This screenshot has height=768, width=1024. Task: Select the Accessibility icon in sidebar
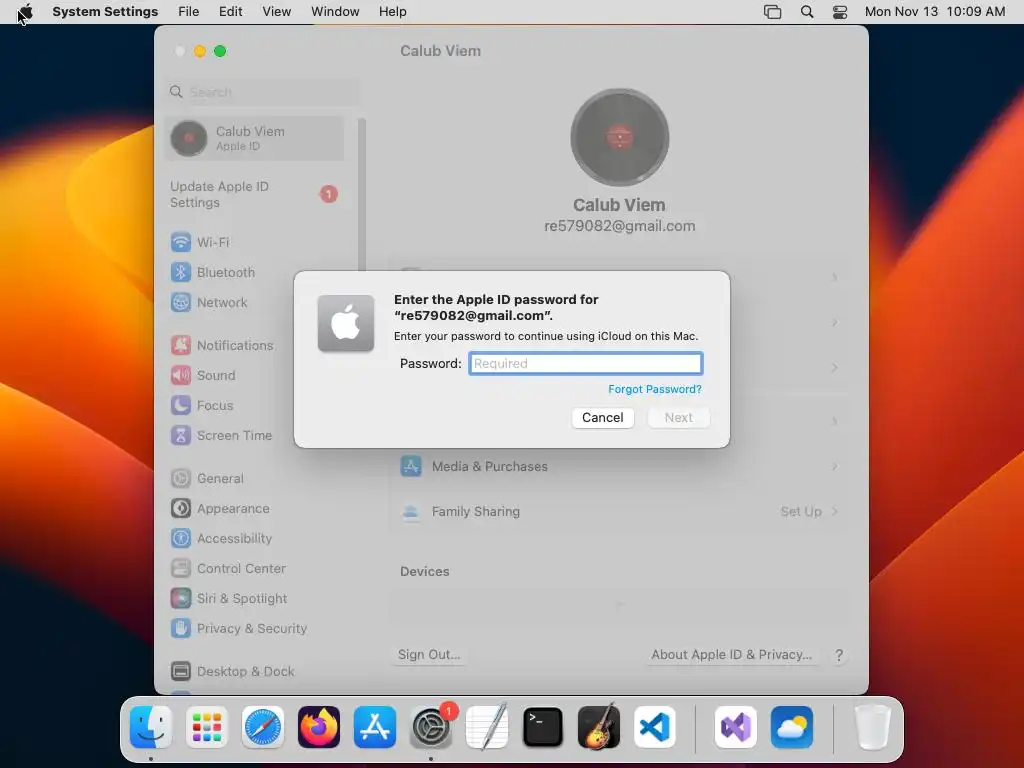(x=181, y=539)
